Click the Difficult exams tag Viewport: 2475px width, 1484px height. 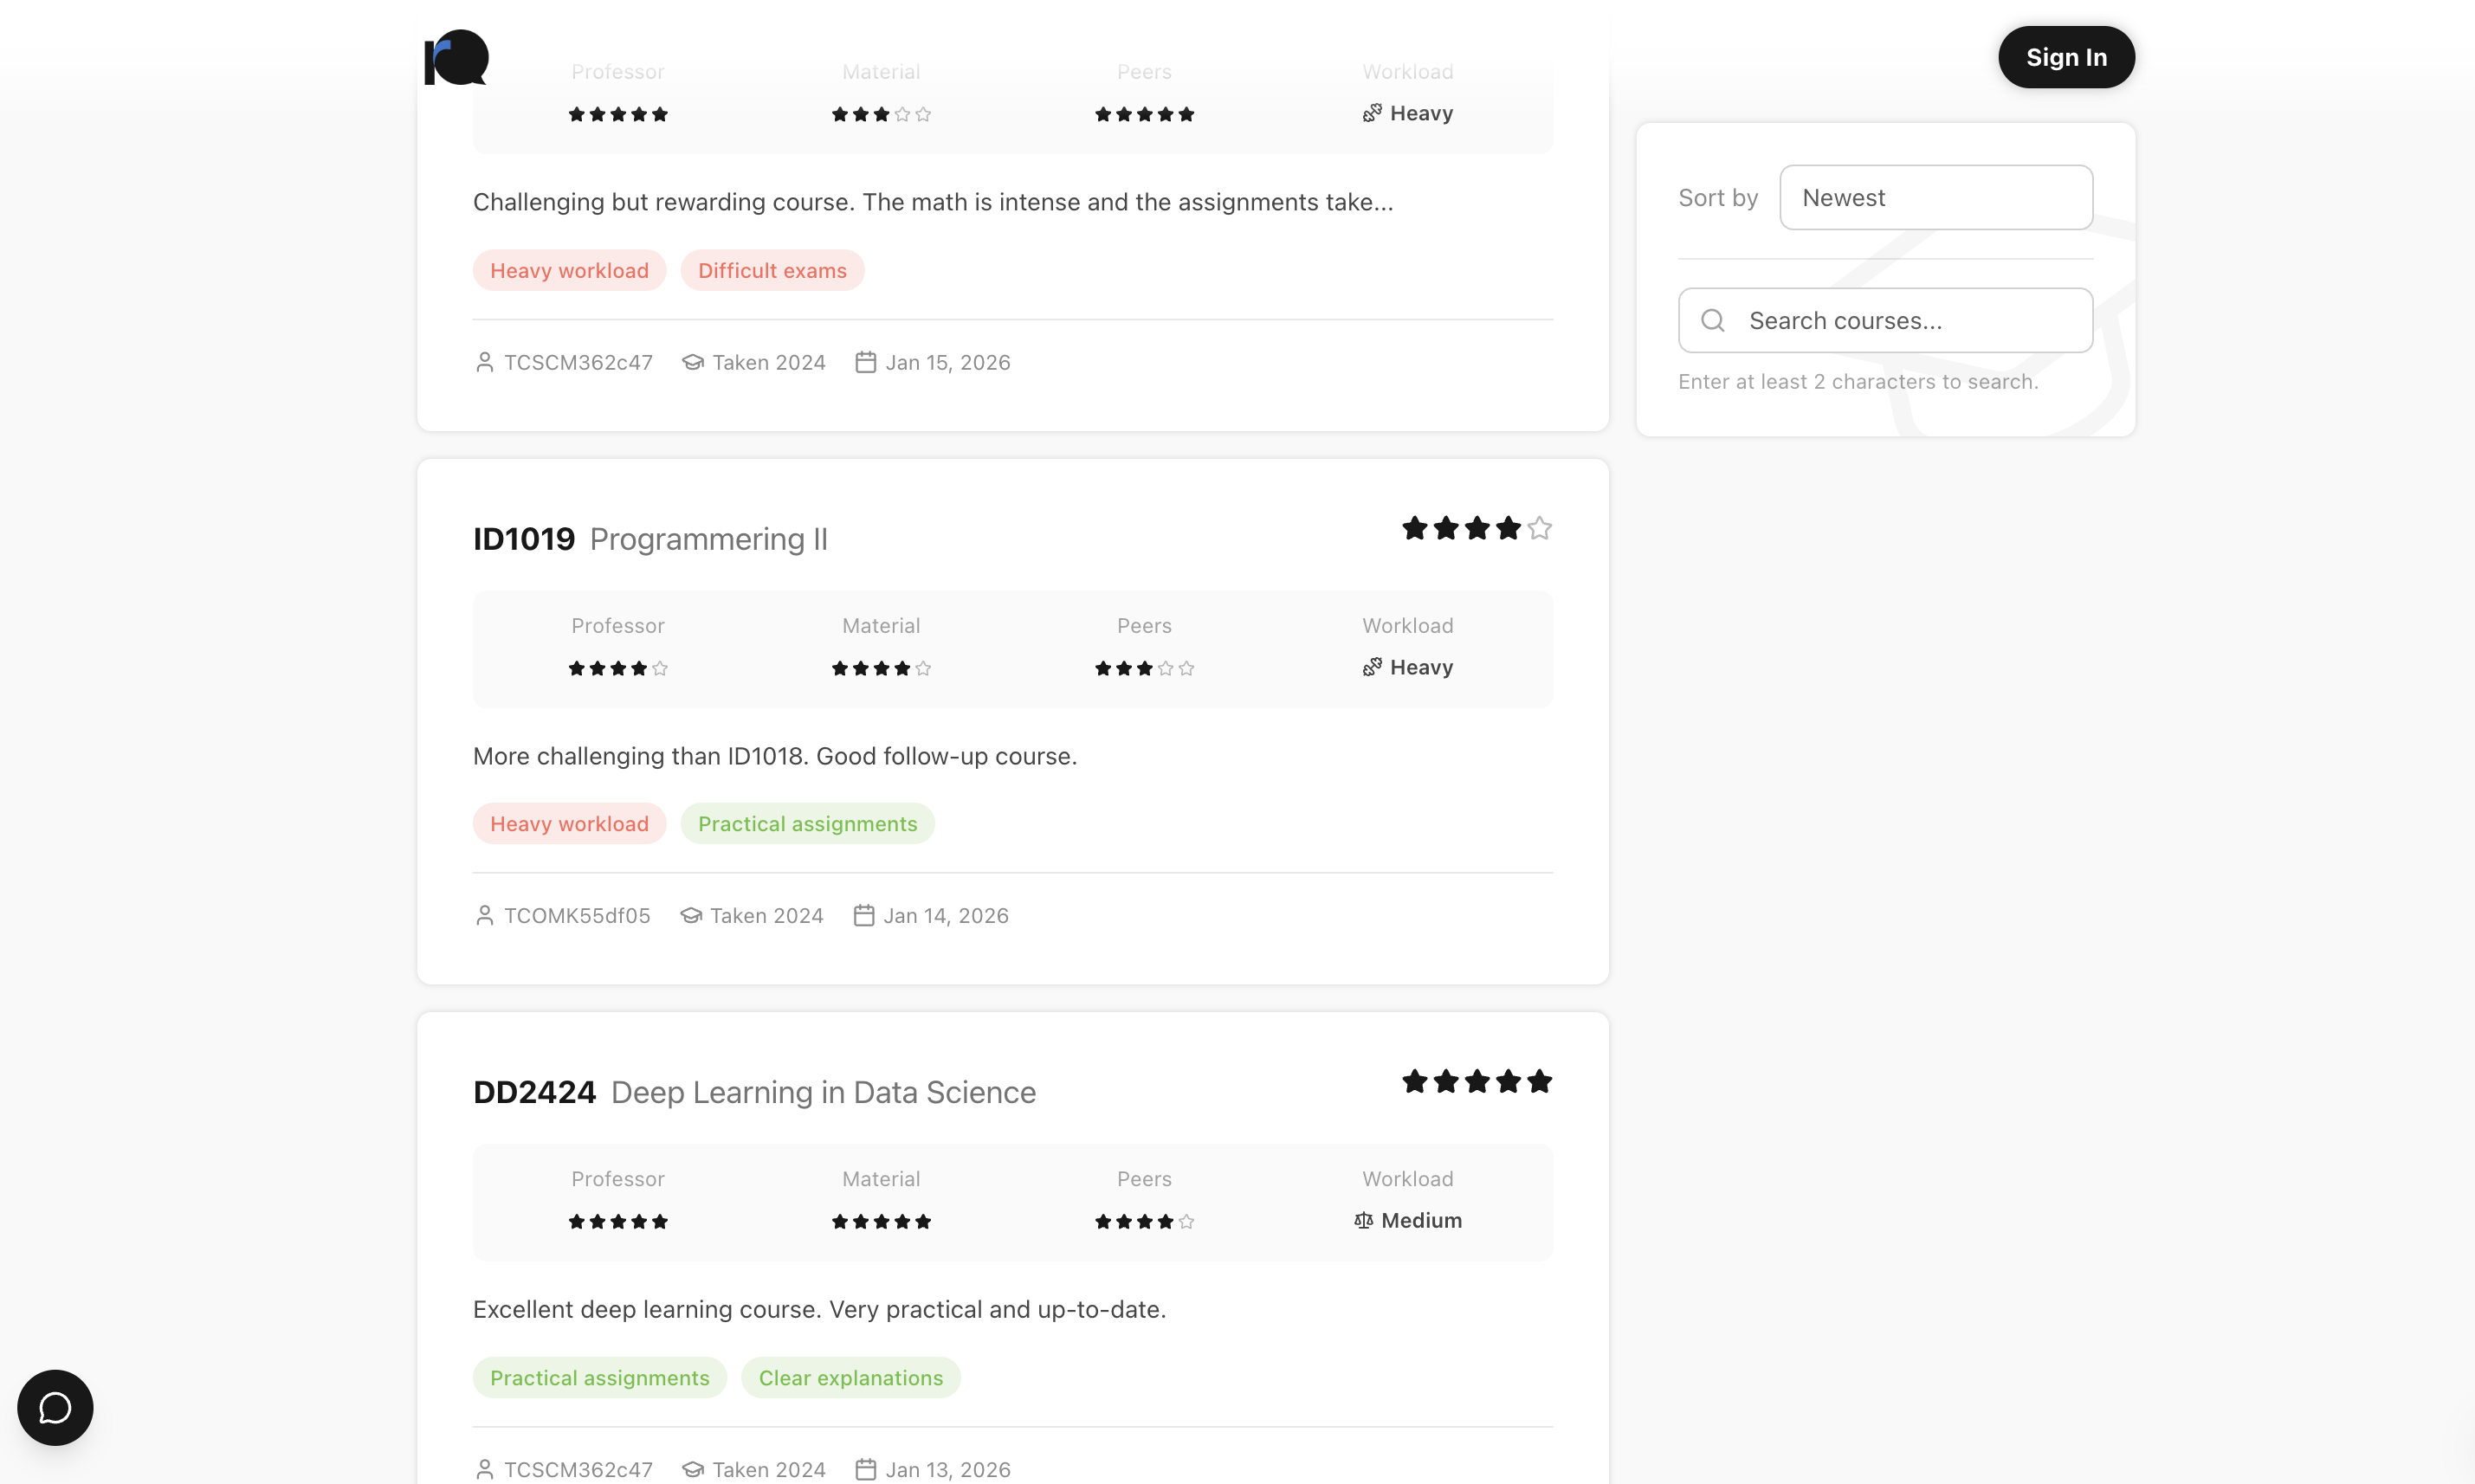click(772, 270)
